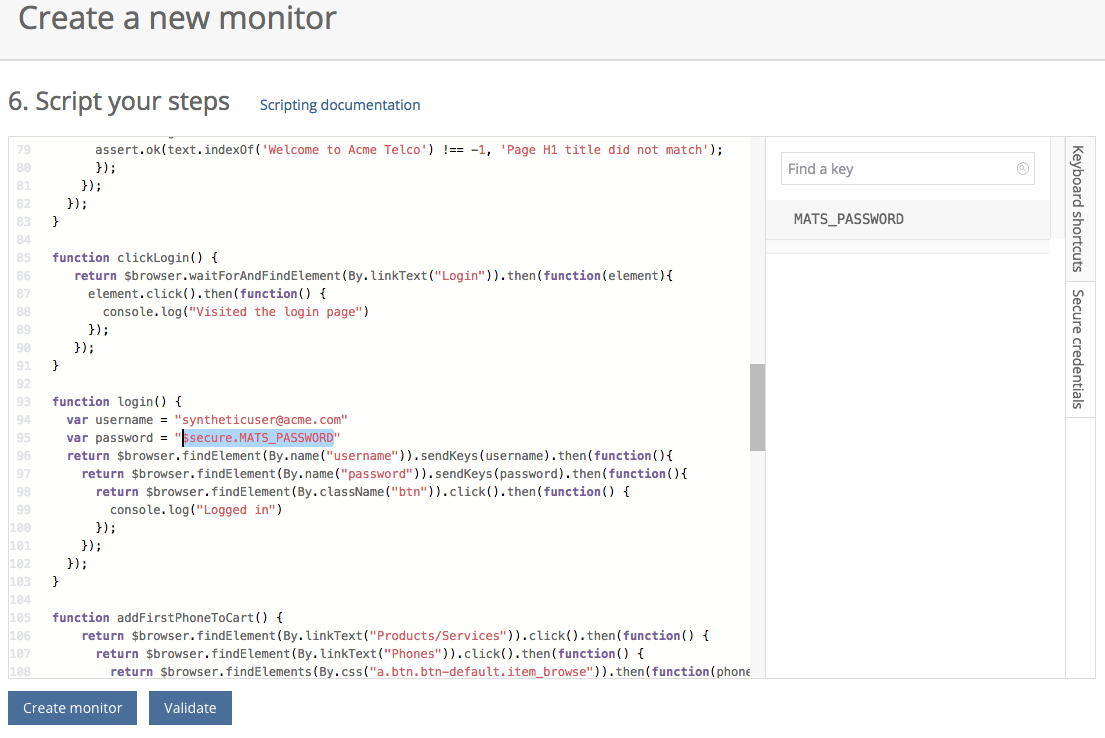The height and width of the screenshot is (738, 1105).
Task: Click the '6. Script your steps' heading
Action: [119, 102]
